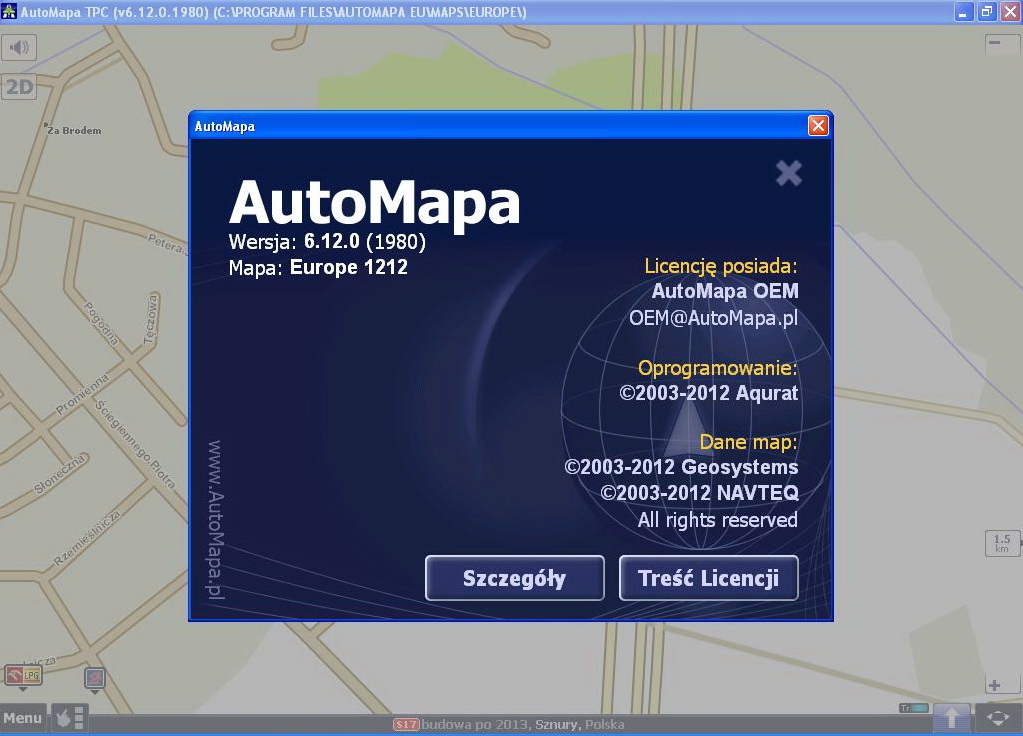This screenshot has width=1023, height=736.
Task: Click the Rzemieślnicza street label
Action: (x=87, y=538)
